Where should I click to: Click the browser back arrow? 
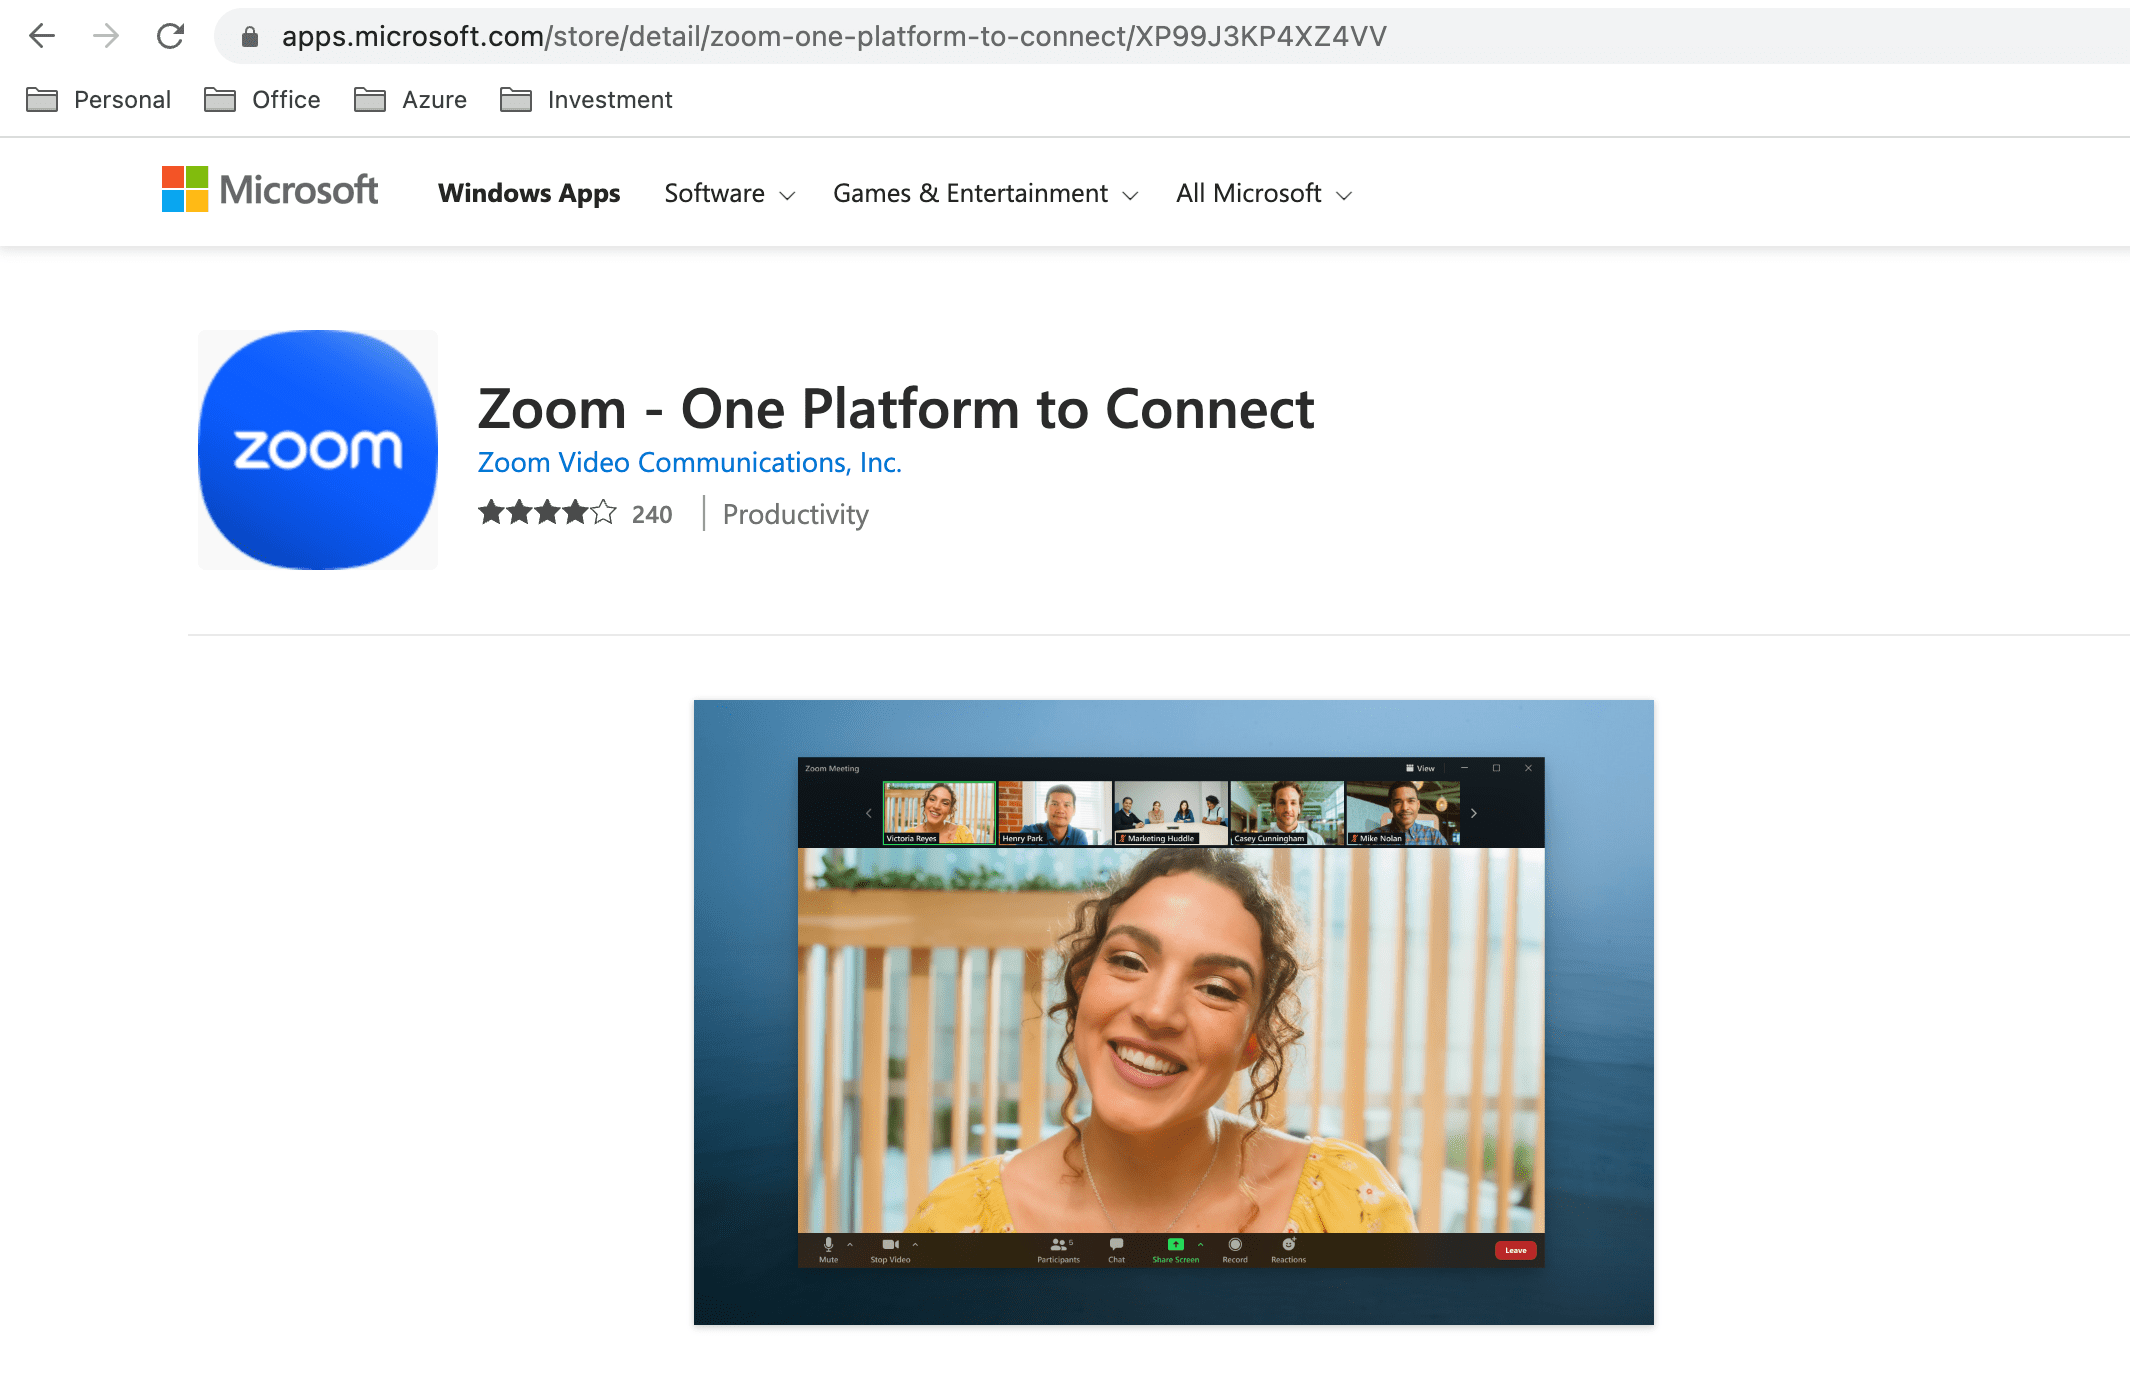(42, 37)
